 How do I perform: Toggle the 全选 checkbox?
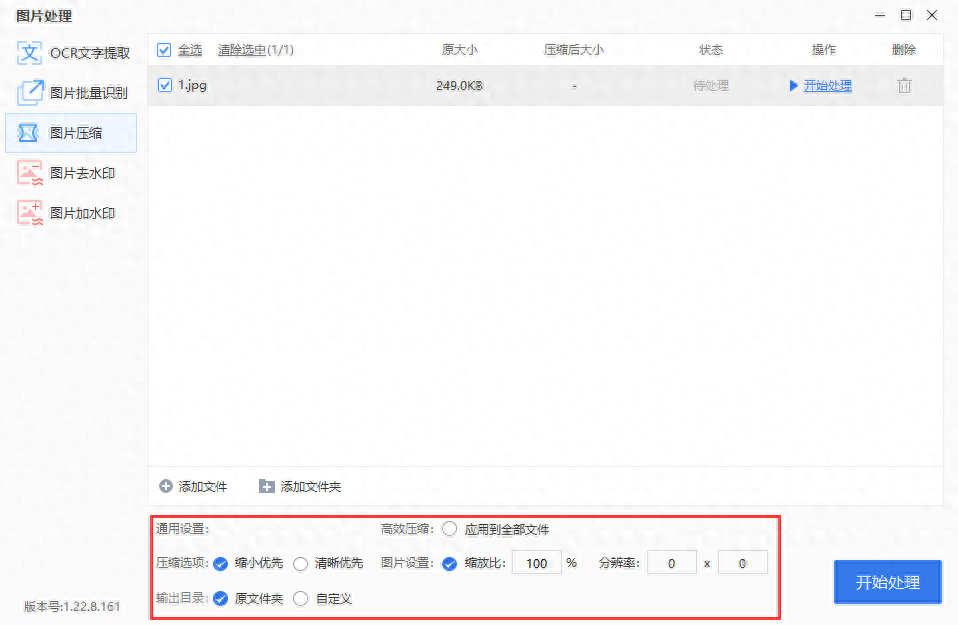pyautogui.click(x=165, y=50)
